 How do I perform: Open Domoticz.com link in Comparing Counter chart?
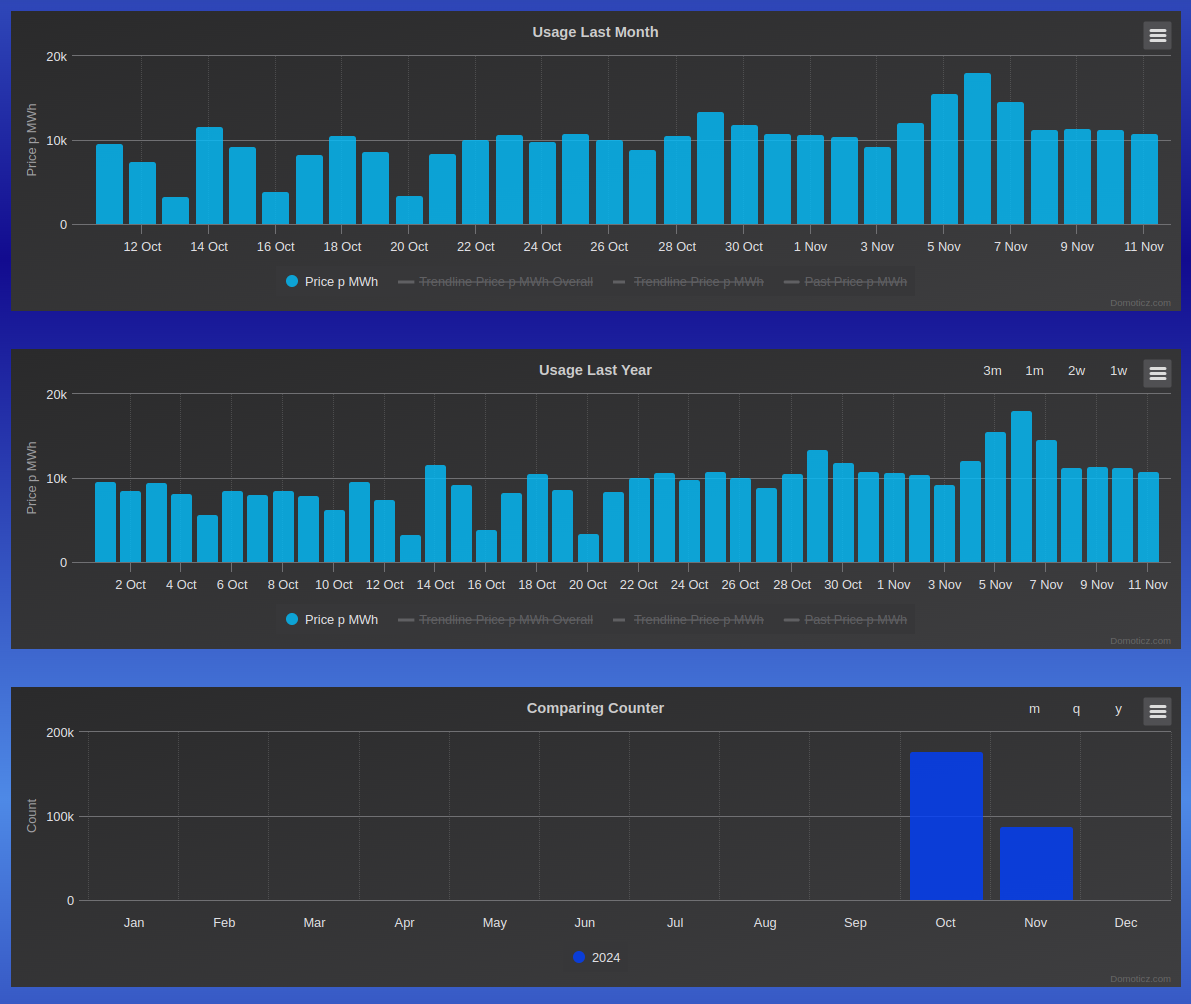click(1140, 979)
